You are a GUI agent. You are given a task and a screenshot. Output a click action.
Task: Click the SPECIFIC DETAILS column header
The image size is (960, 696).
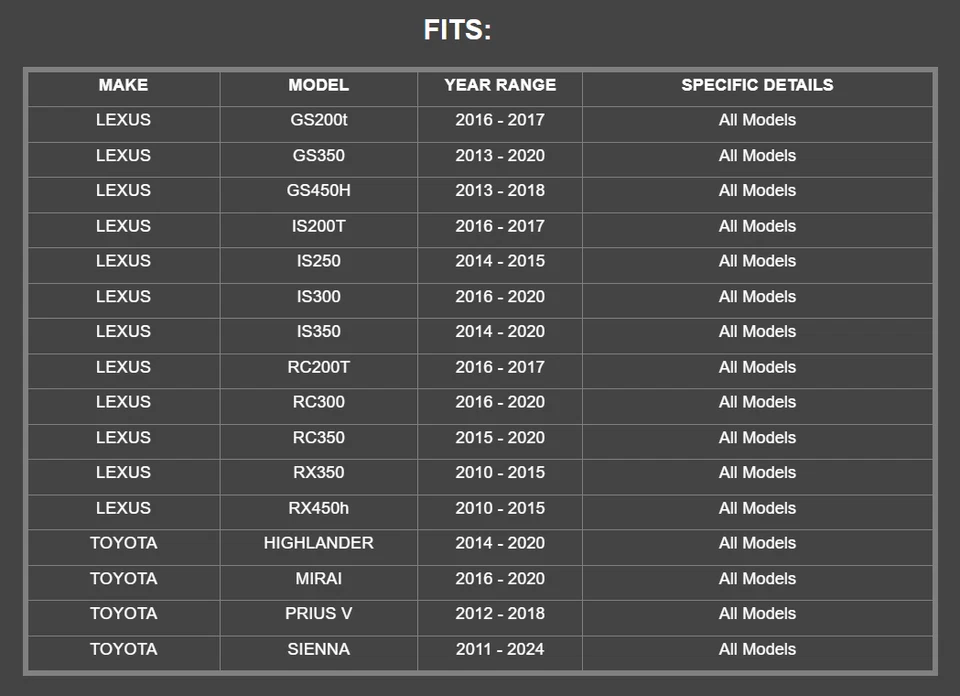757,85
